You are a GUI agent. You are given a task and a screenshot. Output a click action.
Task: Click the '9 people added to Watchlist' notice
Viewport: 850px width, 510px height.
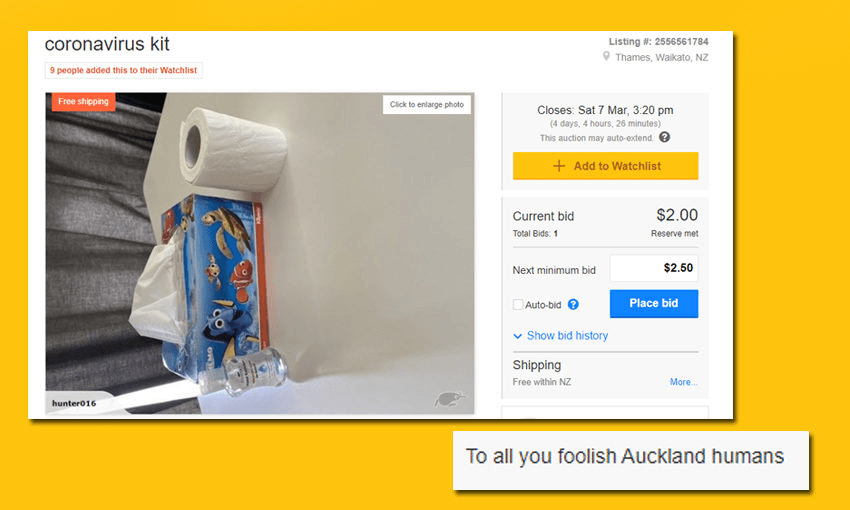pyautogui.click(x=124, y=70)
